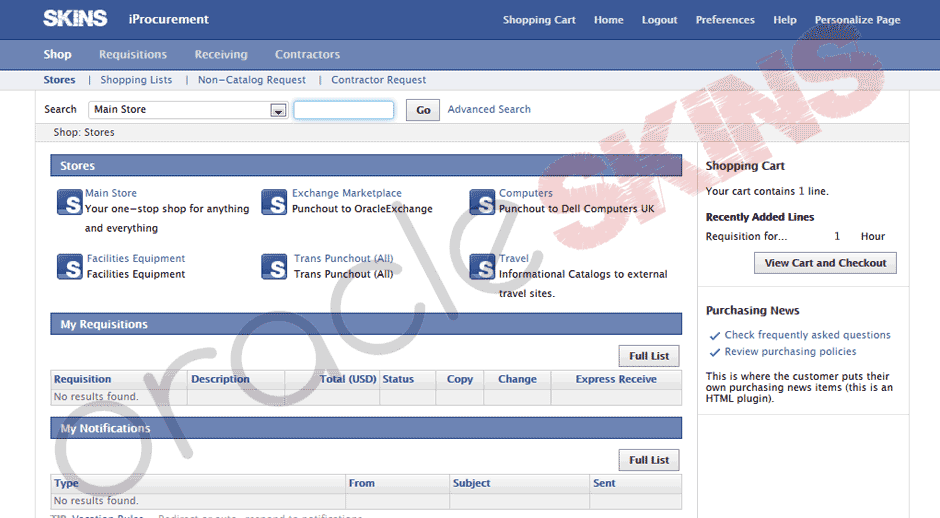Click View Cart and Checkout button
Viewport: 940px width, 518px height.
coord(825,263)
